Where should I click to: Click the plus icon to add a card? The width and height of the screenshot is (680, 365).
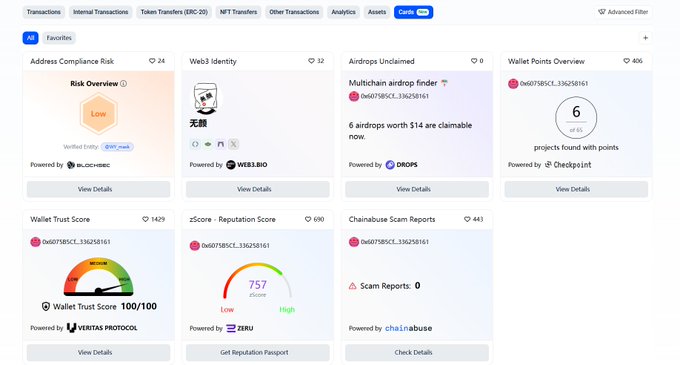645,38
